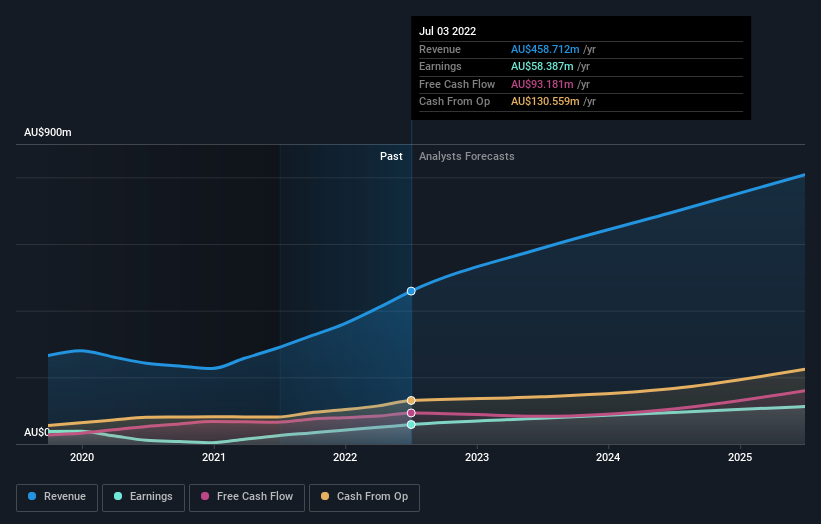Click the AU$900m y-axis label

pos(48,132)
